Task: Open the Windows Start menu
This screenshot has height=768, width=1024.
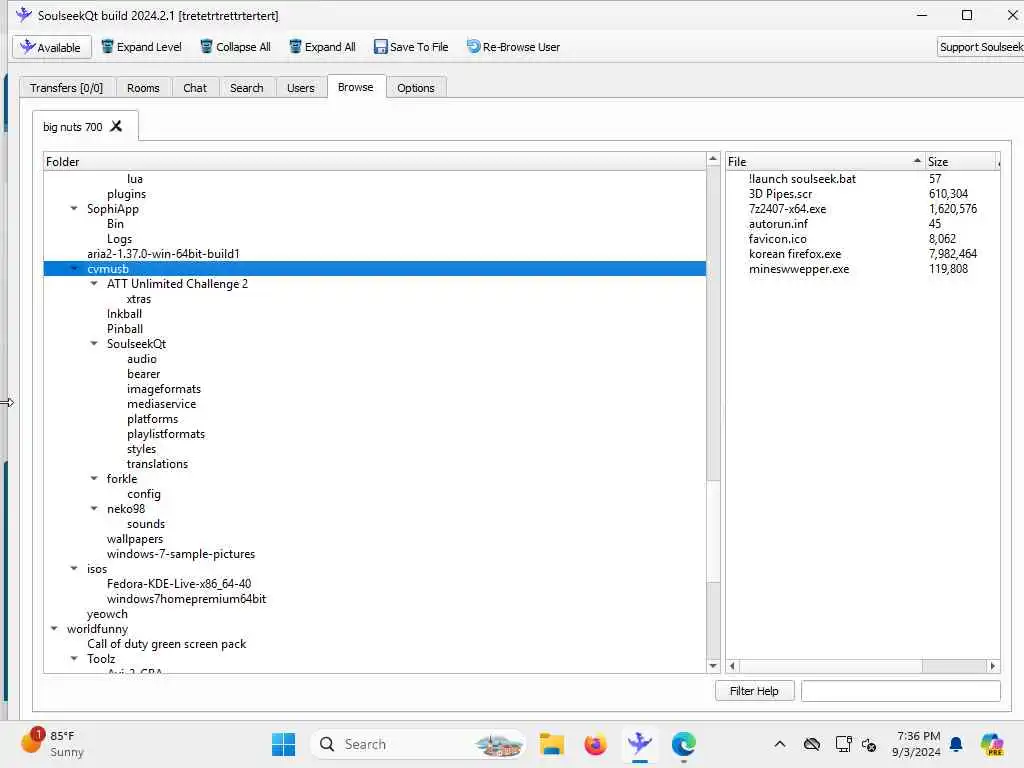Action: coord(283,744)
